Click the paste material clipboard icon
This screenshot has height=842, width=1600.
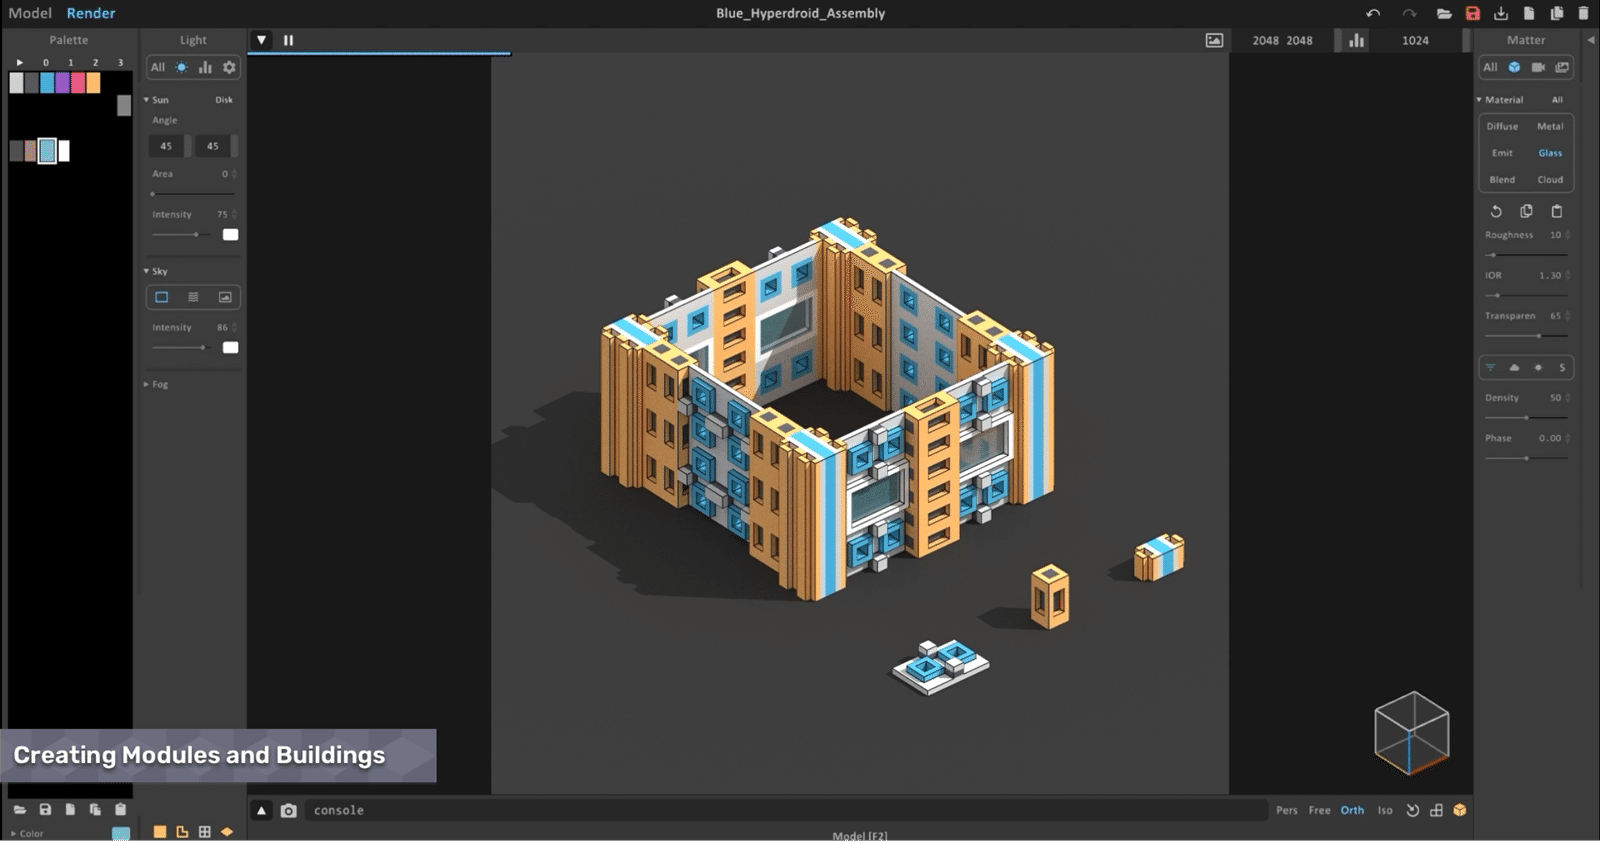coord(1557,211)
